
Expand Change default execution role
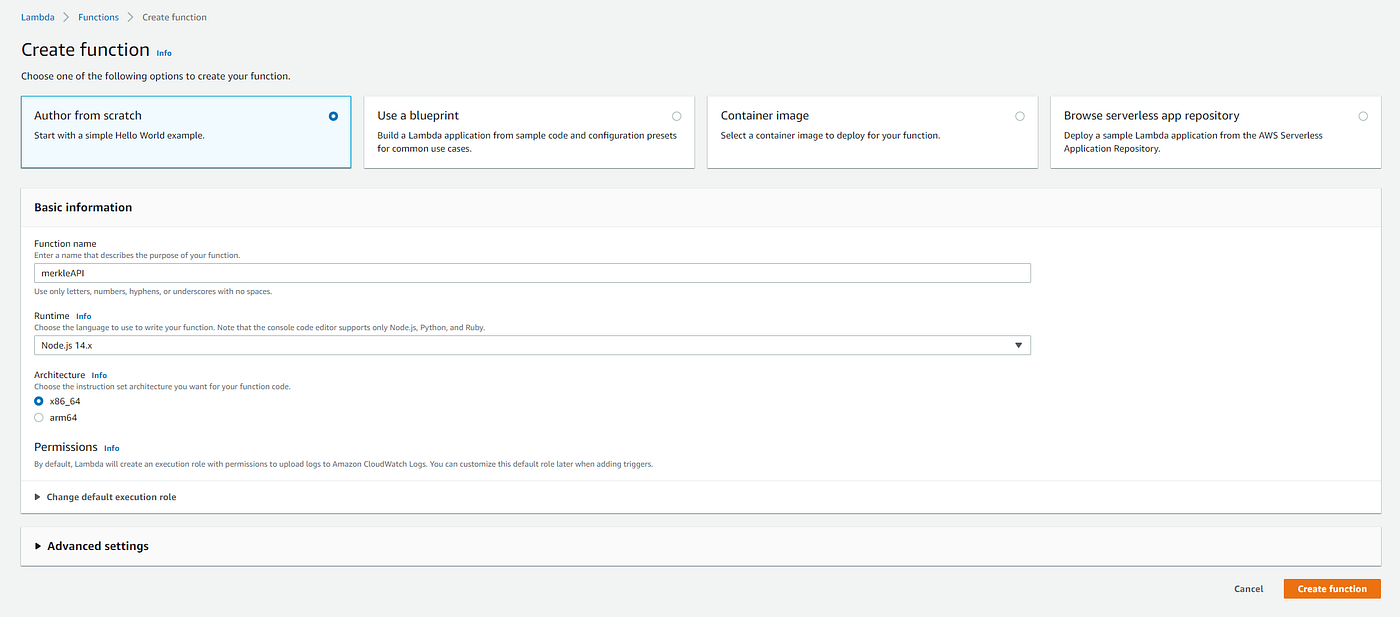point(105,497)
